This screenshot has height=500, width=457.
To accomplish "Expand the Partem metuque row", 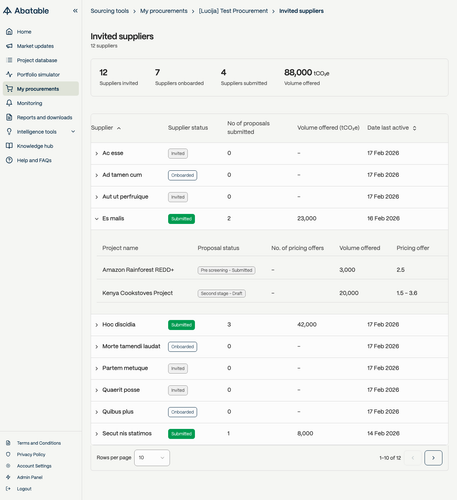I will coord(97,368).
